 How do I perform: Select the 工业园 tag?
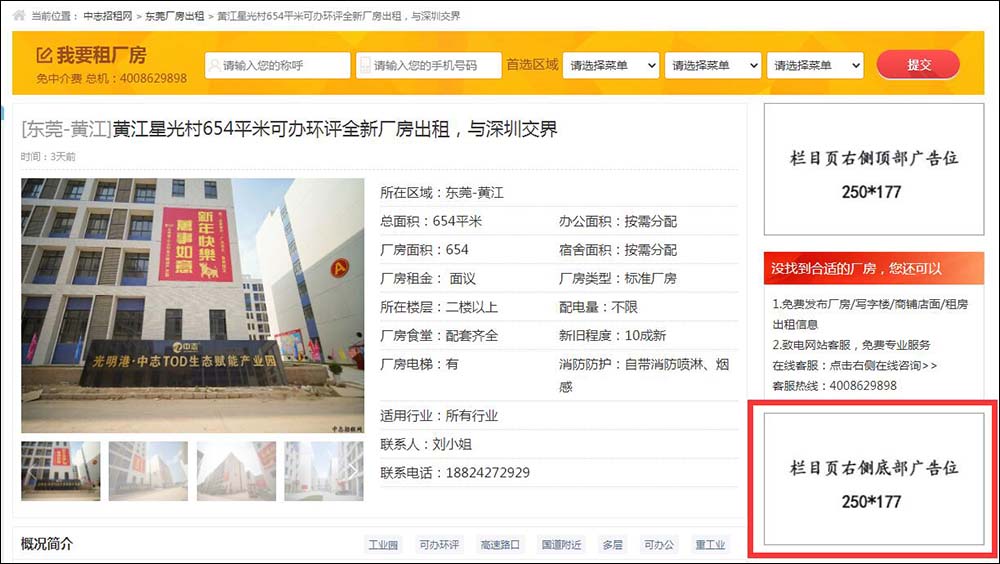pos(383,544)
